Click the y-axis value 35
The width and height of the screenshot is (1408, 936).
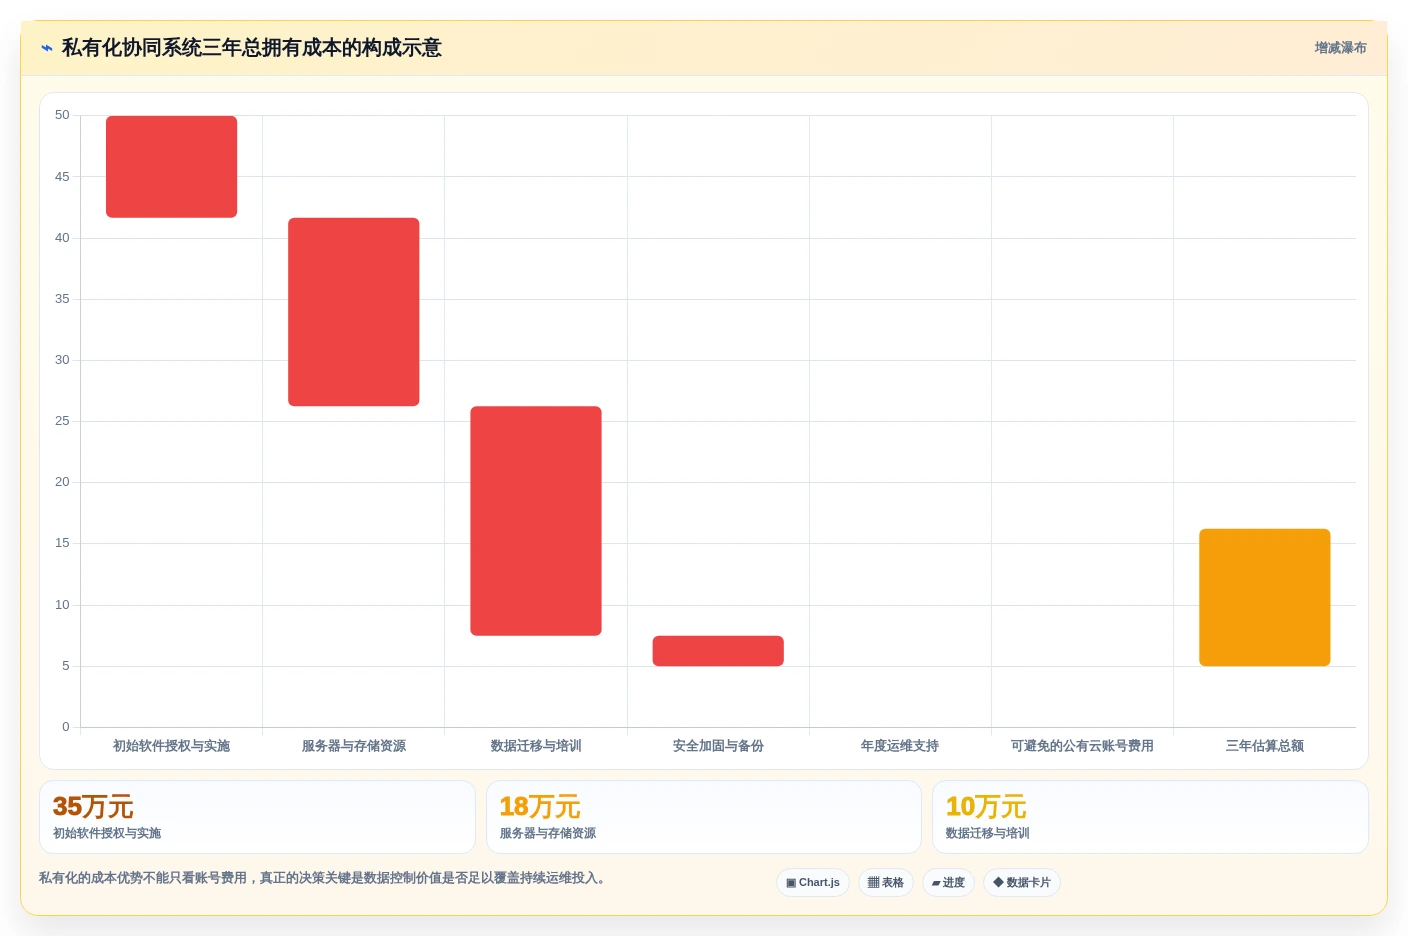pos(62,299)
